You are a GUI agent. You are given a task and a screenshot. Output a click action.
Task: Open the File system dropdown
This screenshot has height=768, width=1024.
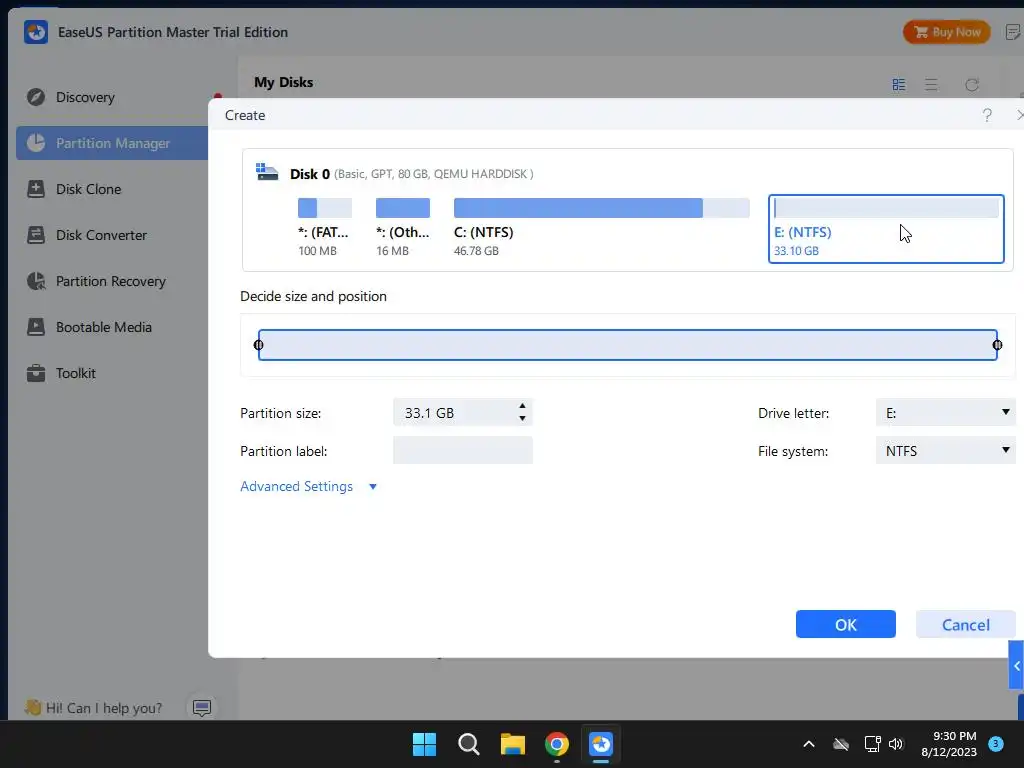click(946, 451)
